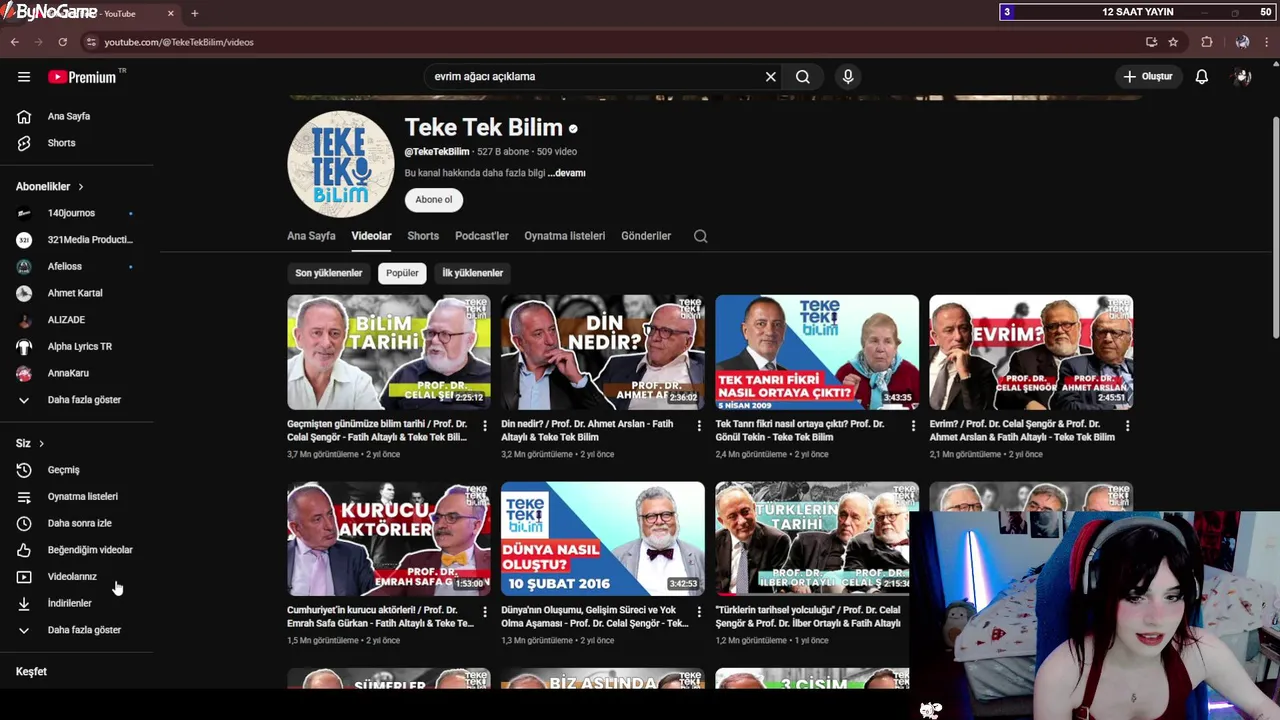Screen dimensions: 1280x720
Task: Filter by Son yüklenenler chip
Action: [328, 273]
